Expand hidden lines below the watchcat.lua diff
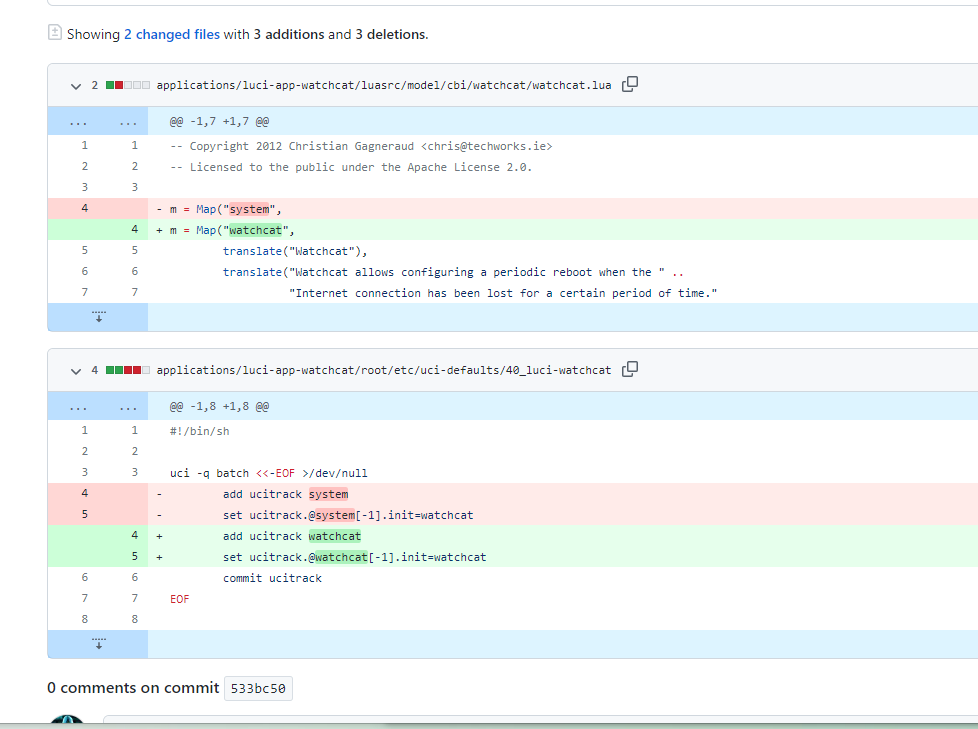Screen dimensions: 978x729 [x=97, y=315]
